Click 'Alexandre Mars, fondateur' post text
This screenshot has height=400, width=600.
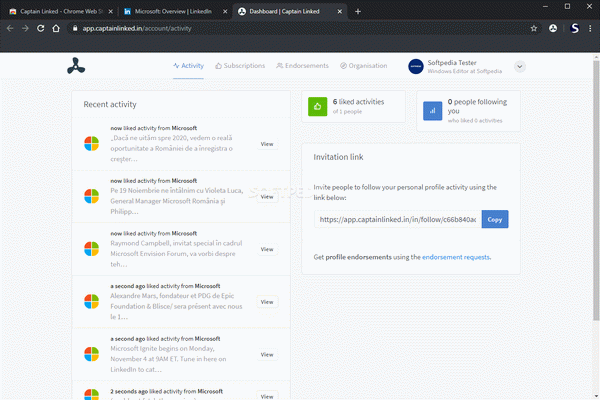point(176,306)
